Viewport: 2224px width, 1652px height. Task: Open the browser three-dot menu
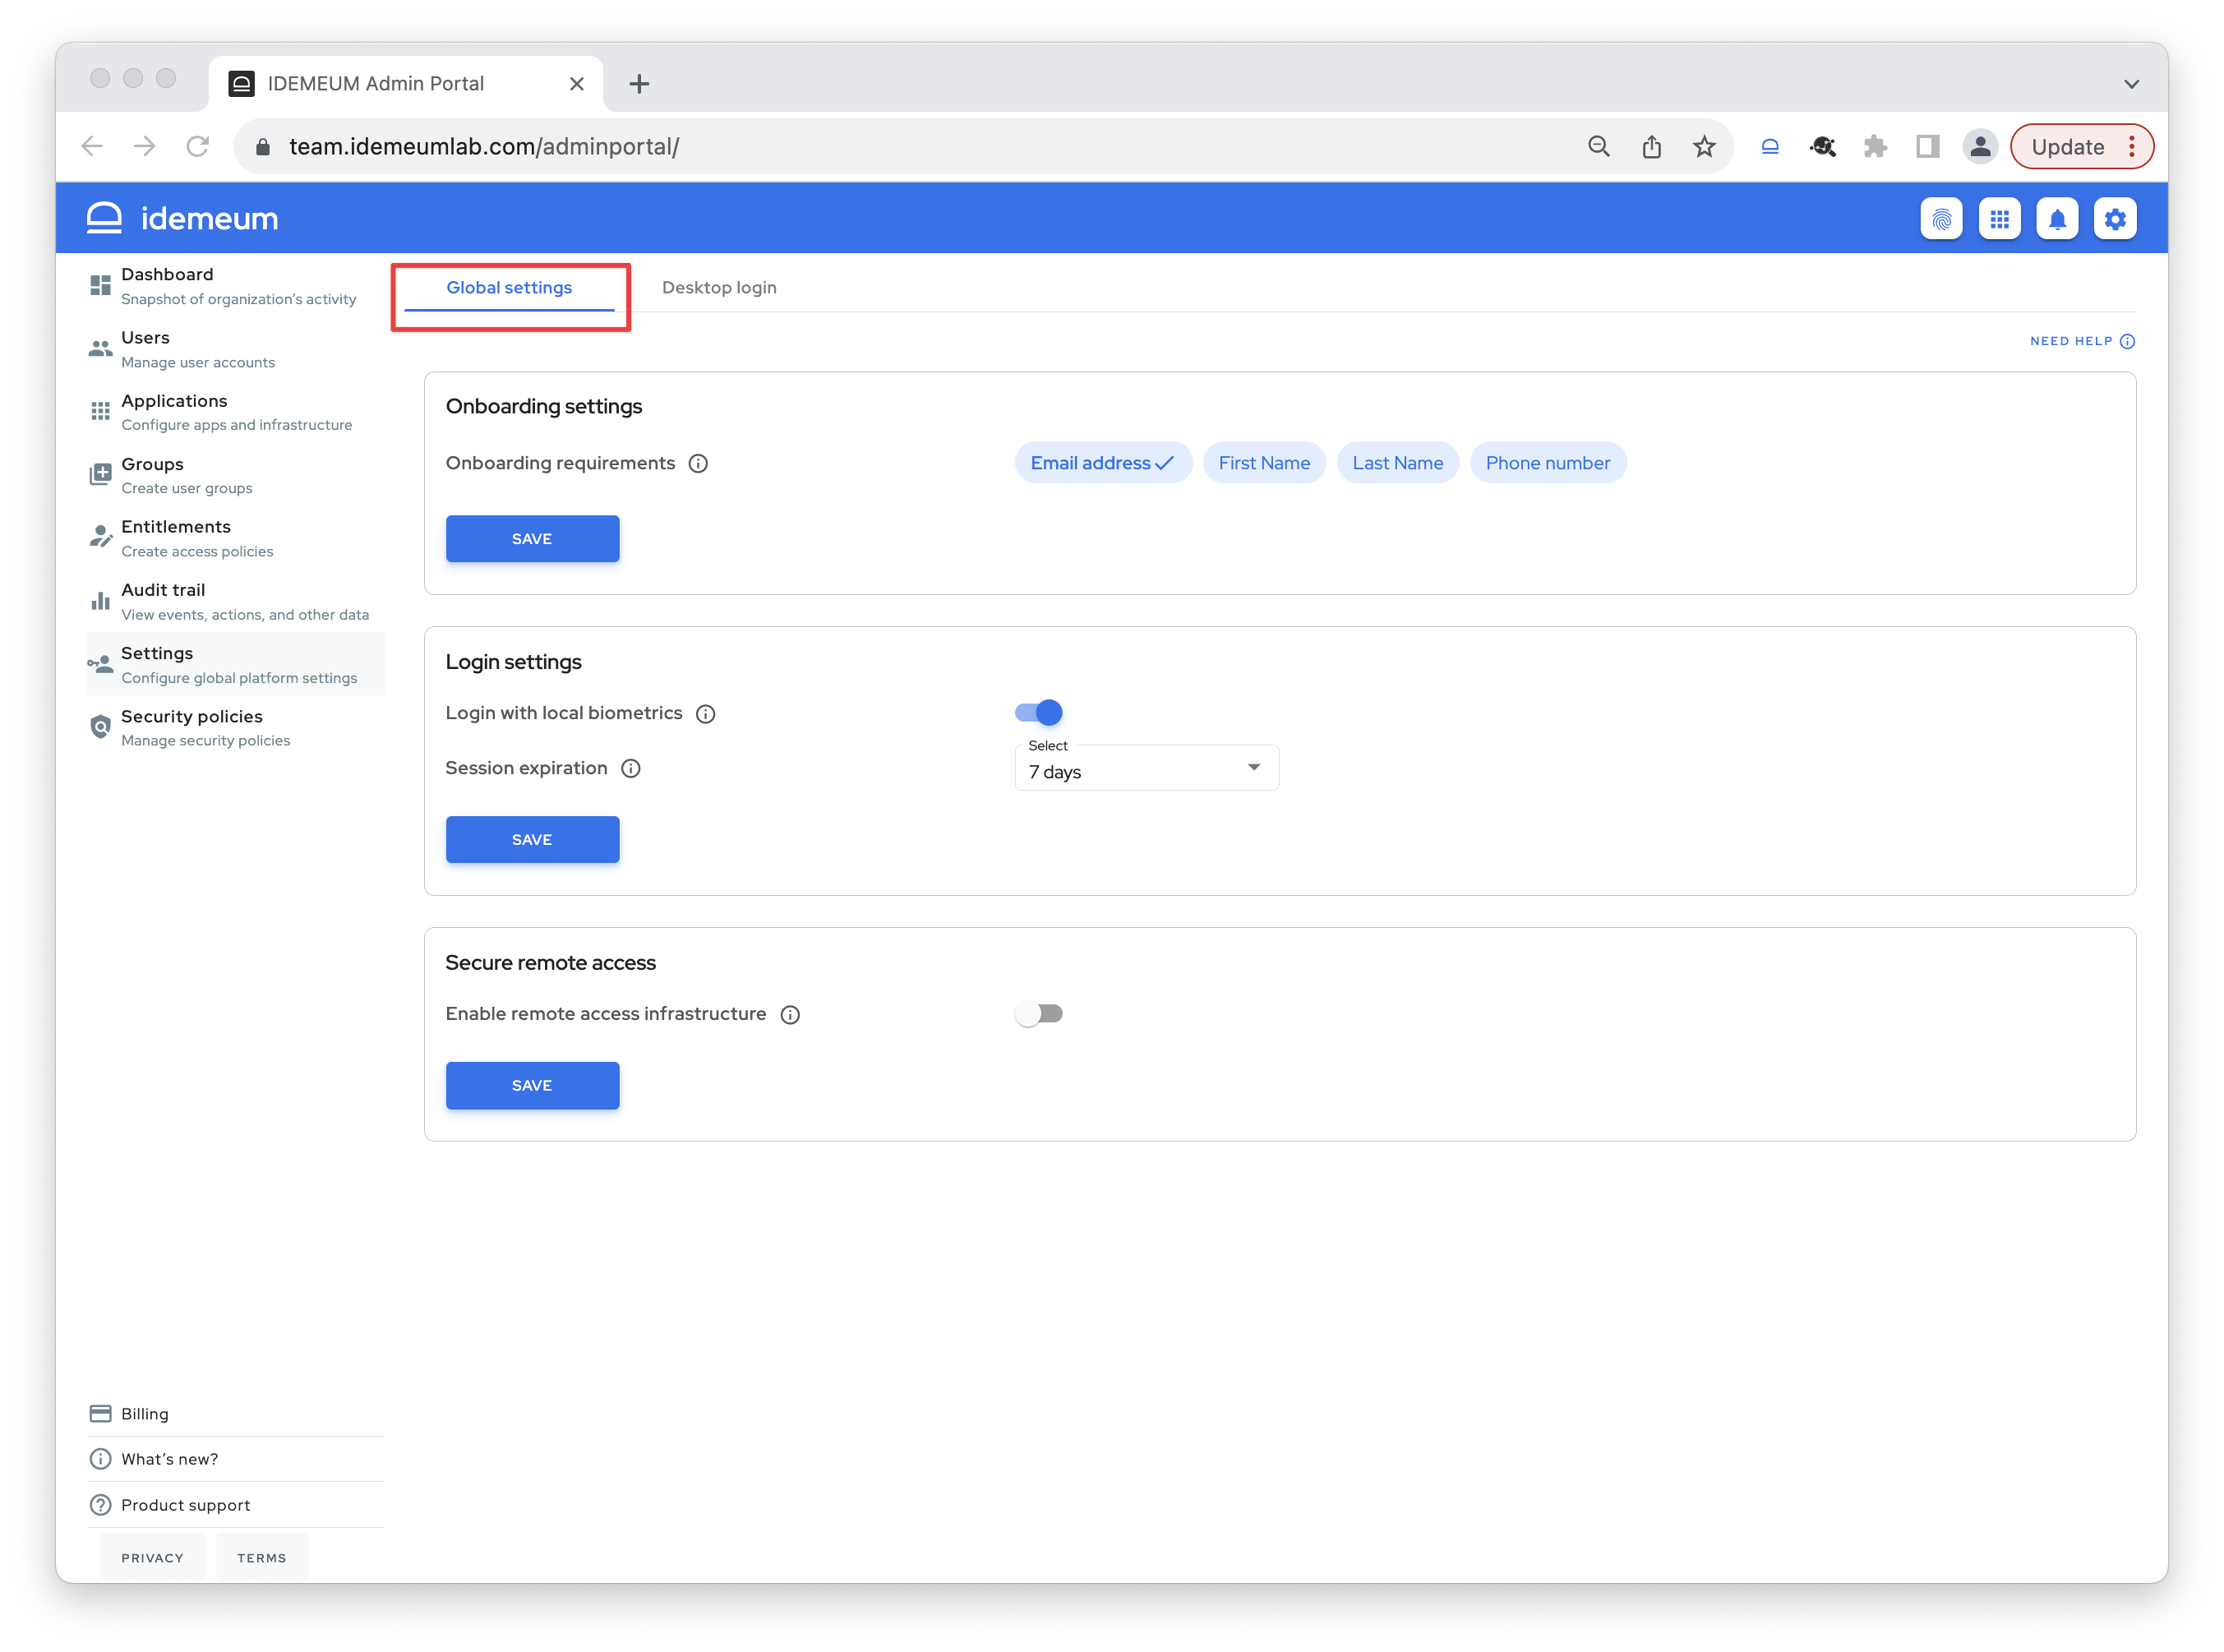[2131, 147]
